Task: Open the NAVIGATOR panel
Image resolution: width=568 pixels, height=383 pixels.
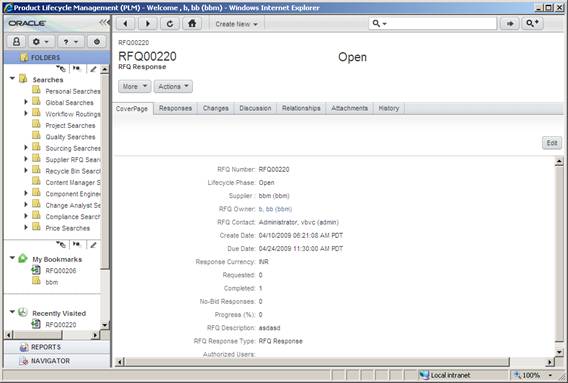Action: point(57,361)
